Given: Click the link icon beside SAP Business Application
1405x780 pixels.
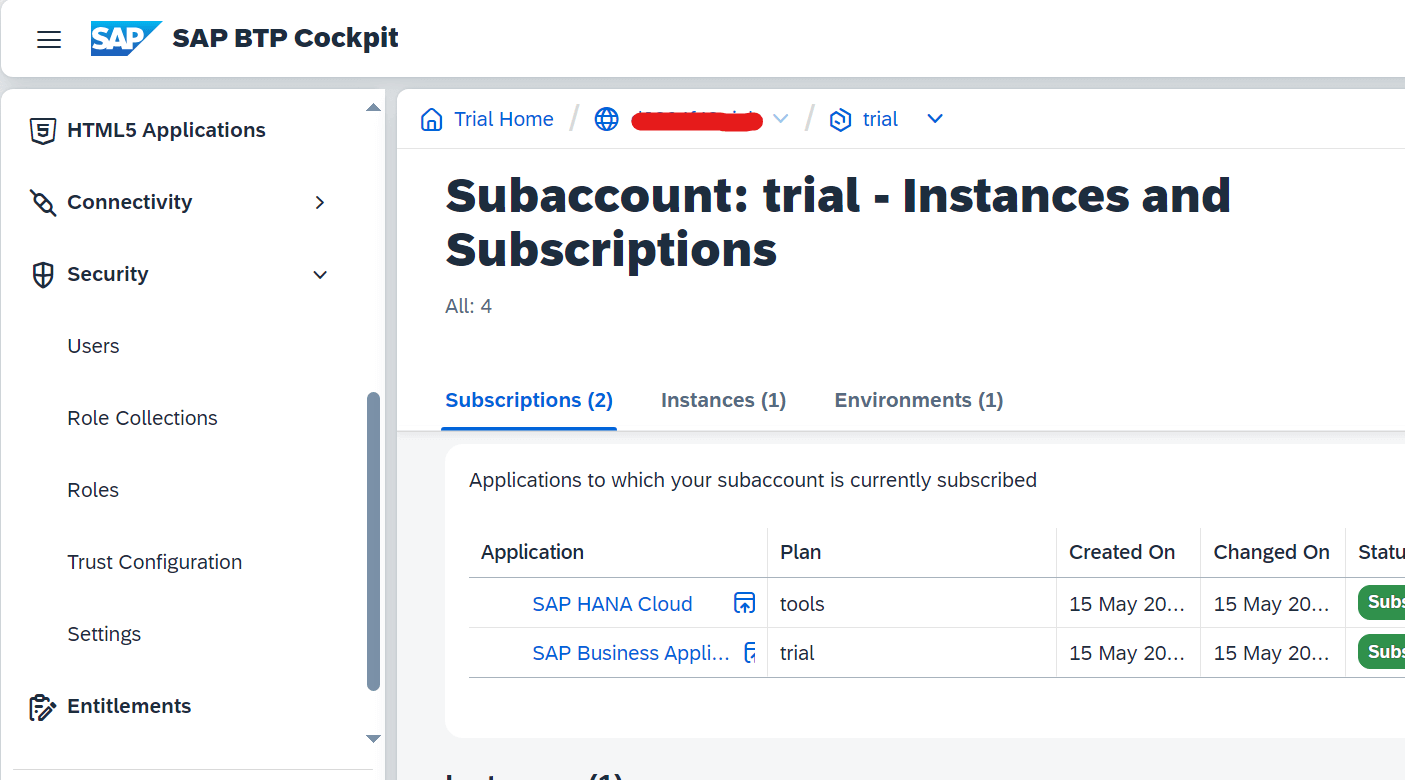Looking at the screenshot, I should [x=749, y=652].
